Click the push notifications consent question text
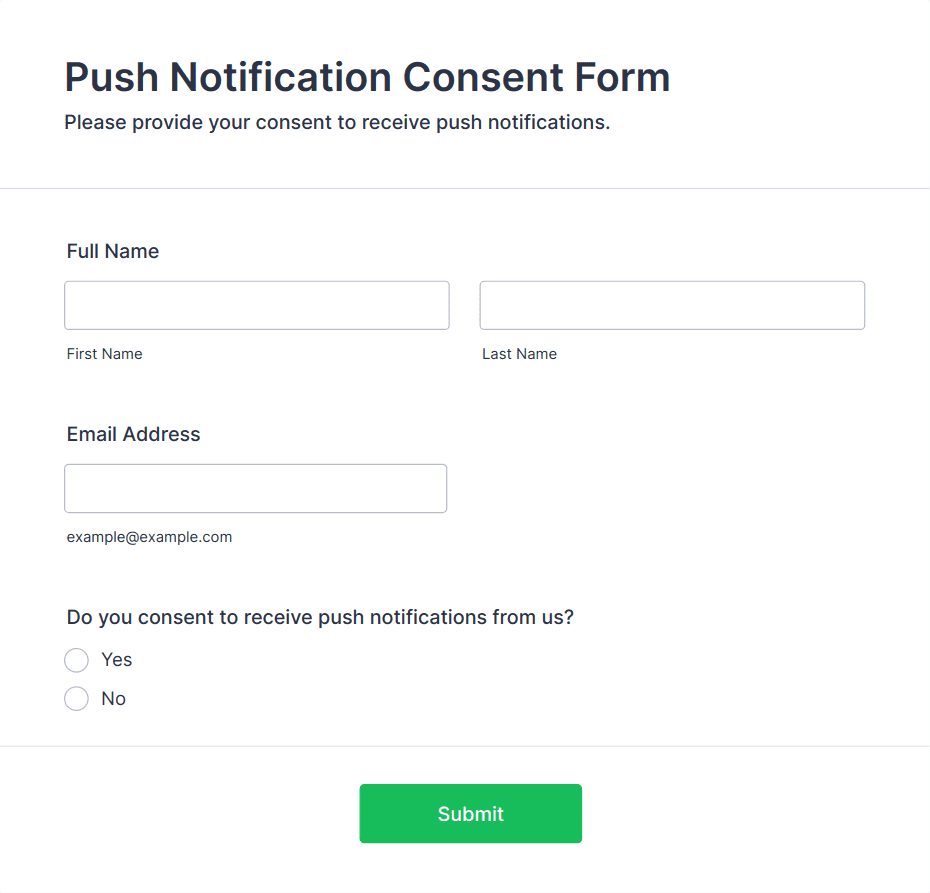The image size is (930, 893). (x=320, y=617)
